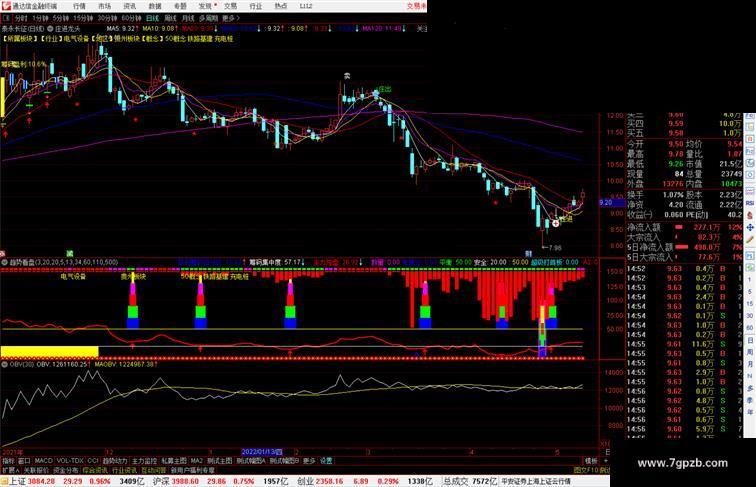The height and width of the screenshot is (487, 756).
Task: Click the 图文F10 button
Action: pos(586,470)
